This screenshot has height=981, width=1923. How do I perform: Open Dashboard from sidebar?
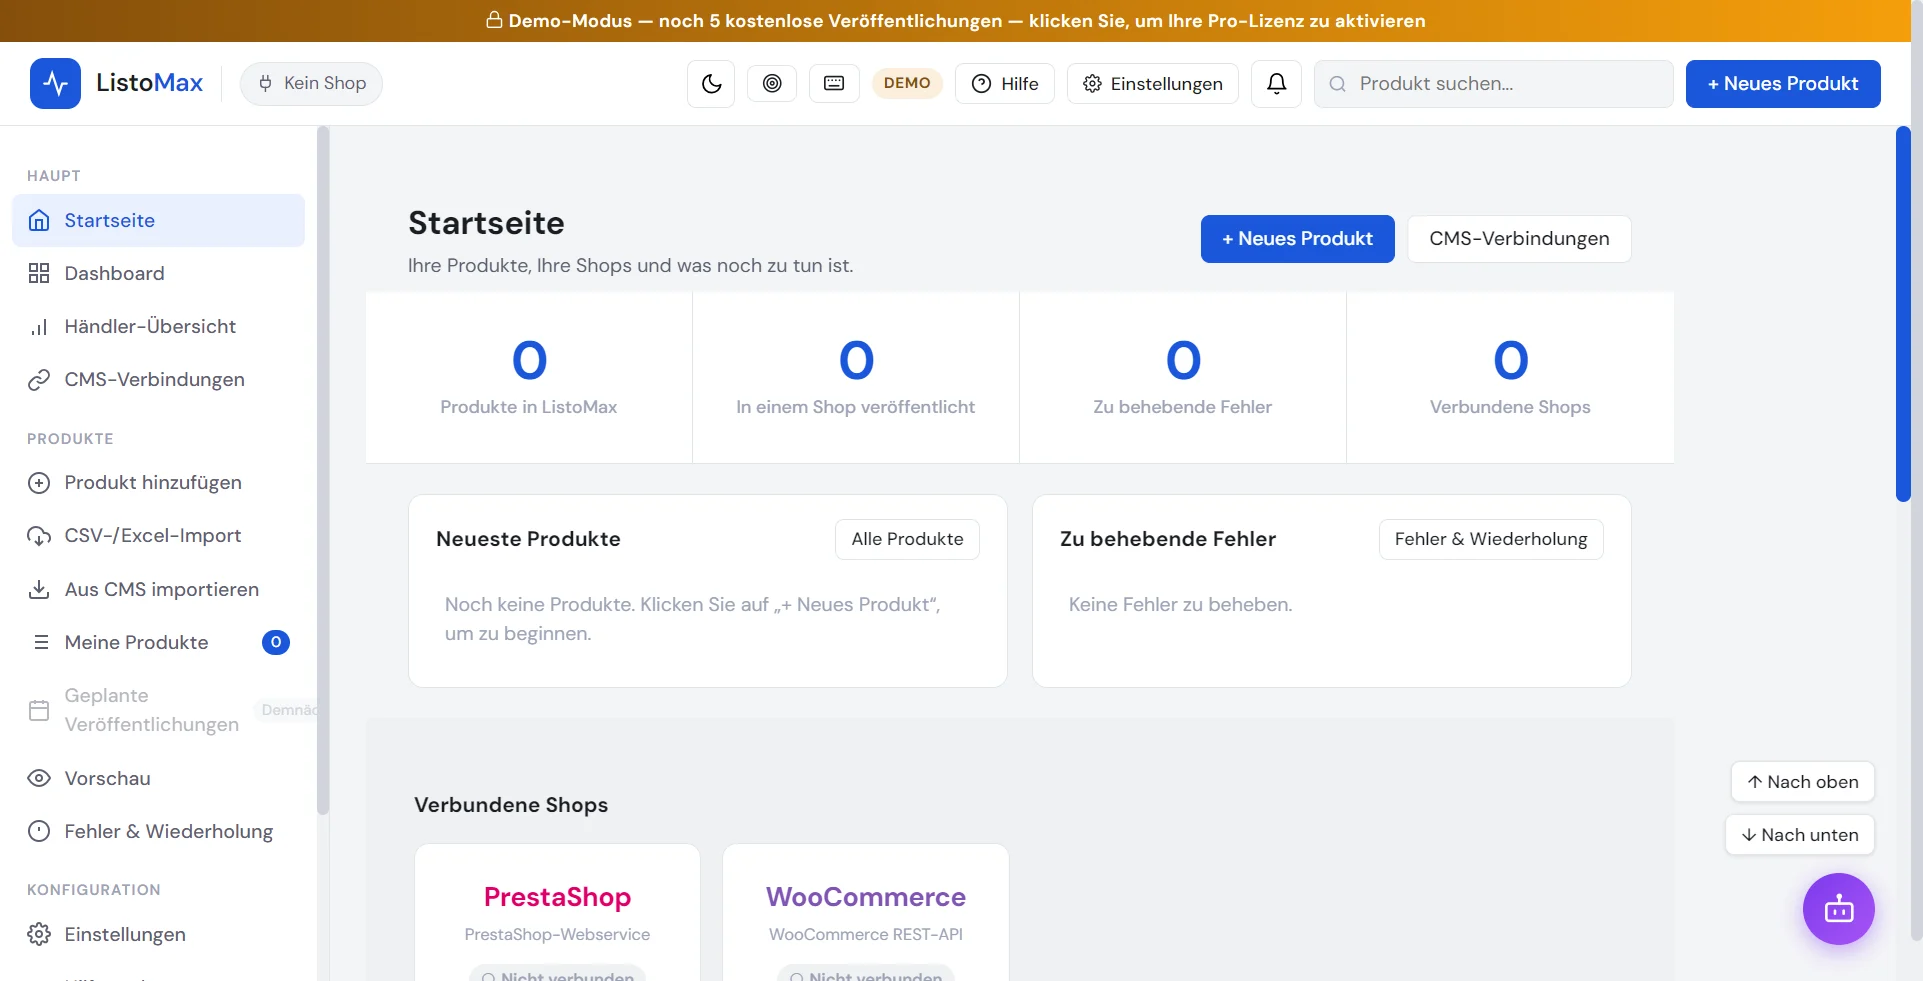pos(158,274)
